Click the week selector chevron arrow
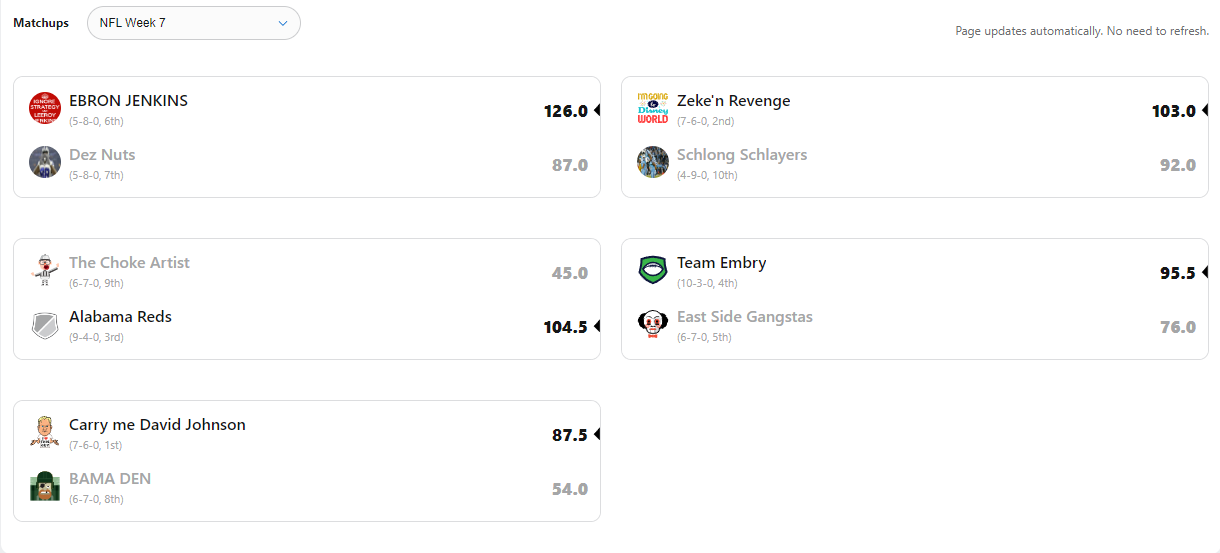Viewport: 1220px width, 553px height. (x=283, y=23)
